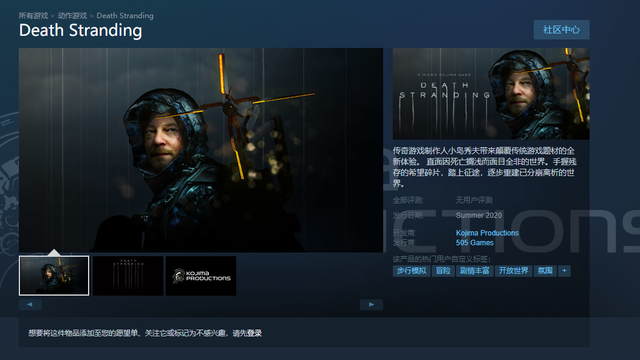Screen dimensions: 640x360
Task: Go to 动作游戏 breadcrumb
Action: coord(72,16)
